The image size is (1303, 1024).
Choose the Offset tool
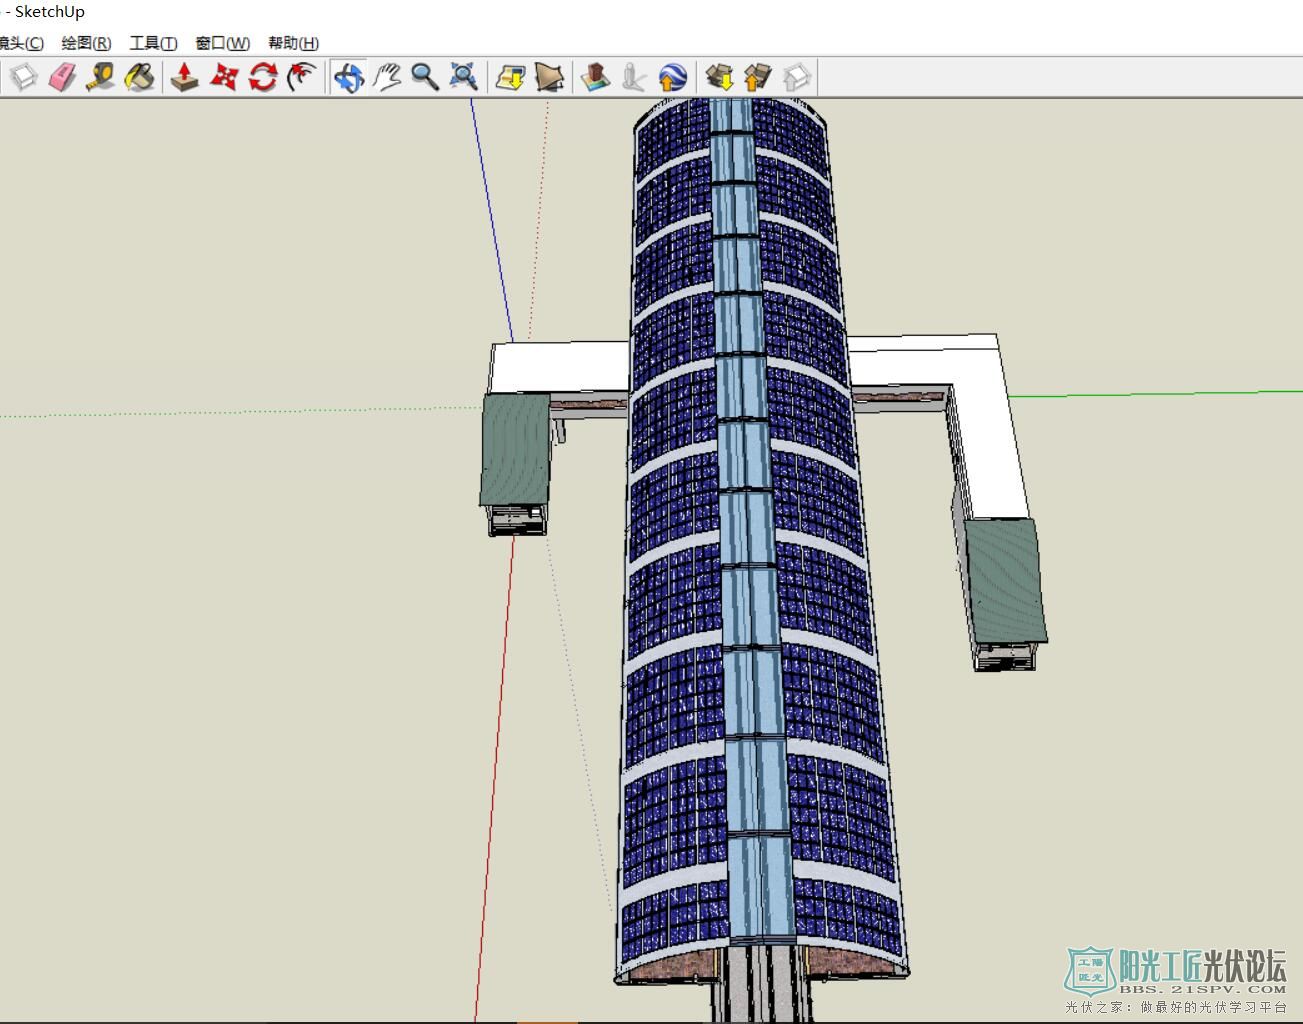301,77
